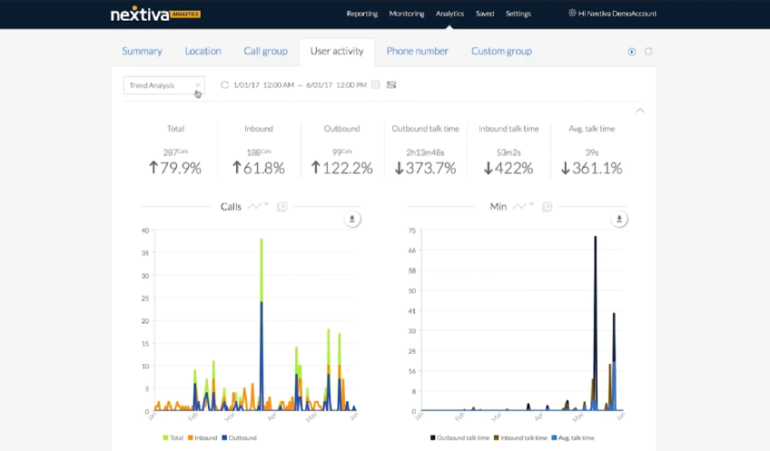Open the Monitoring menu
Screen dimensions: 770x451
click(x=408, y=14)
